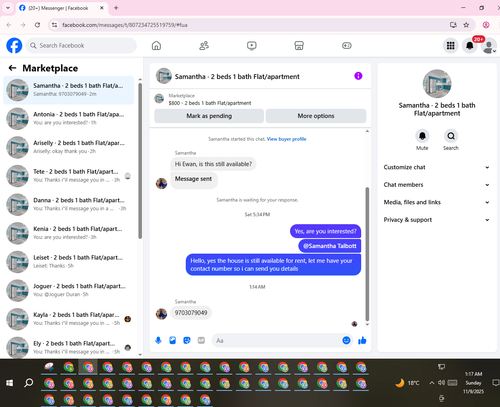500x407 pixels.
Task: Open the Gaming icon in top navigation
Action: [x=347, y=46]
